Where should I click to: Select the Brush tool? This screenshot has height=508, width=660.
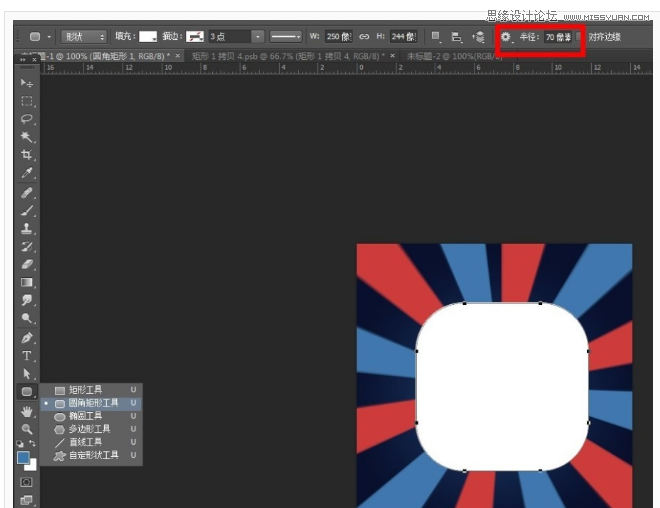click(27, 210)
